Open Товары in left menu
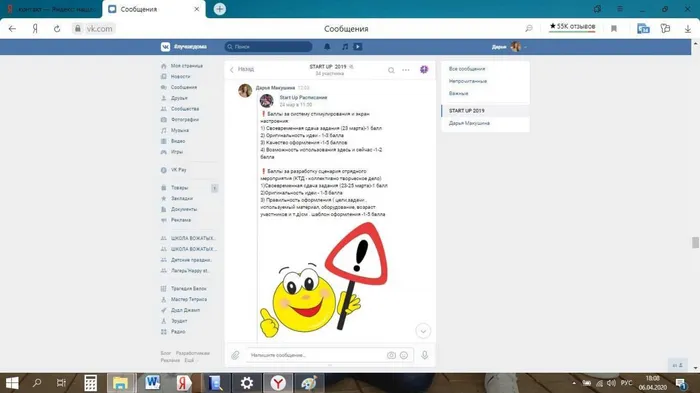The image size is (700, 393). pos(179,188)
